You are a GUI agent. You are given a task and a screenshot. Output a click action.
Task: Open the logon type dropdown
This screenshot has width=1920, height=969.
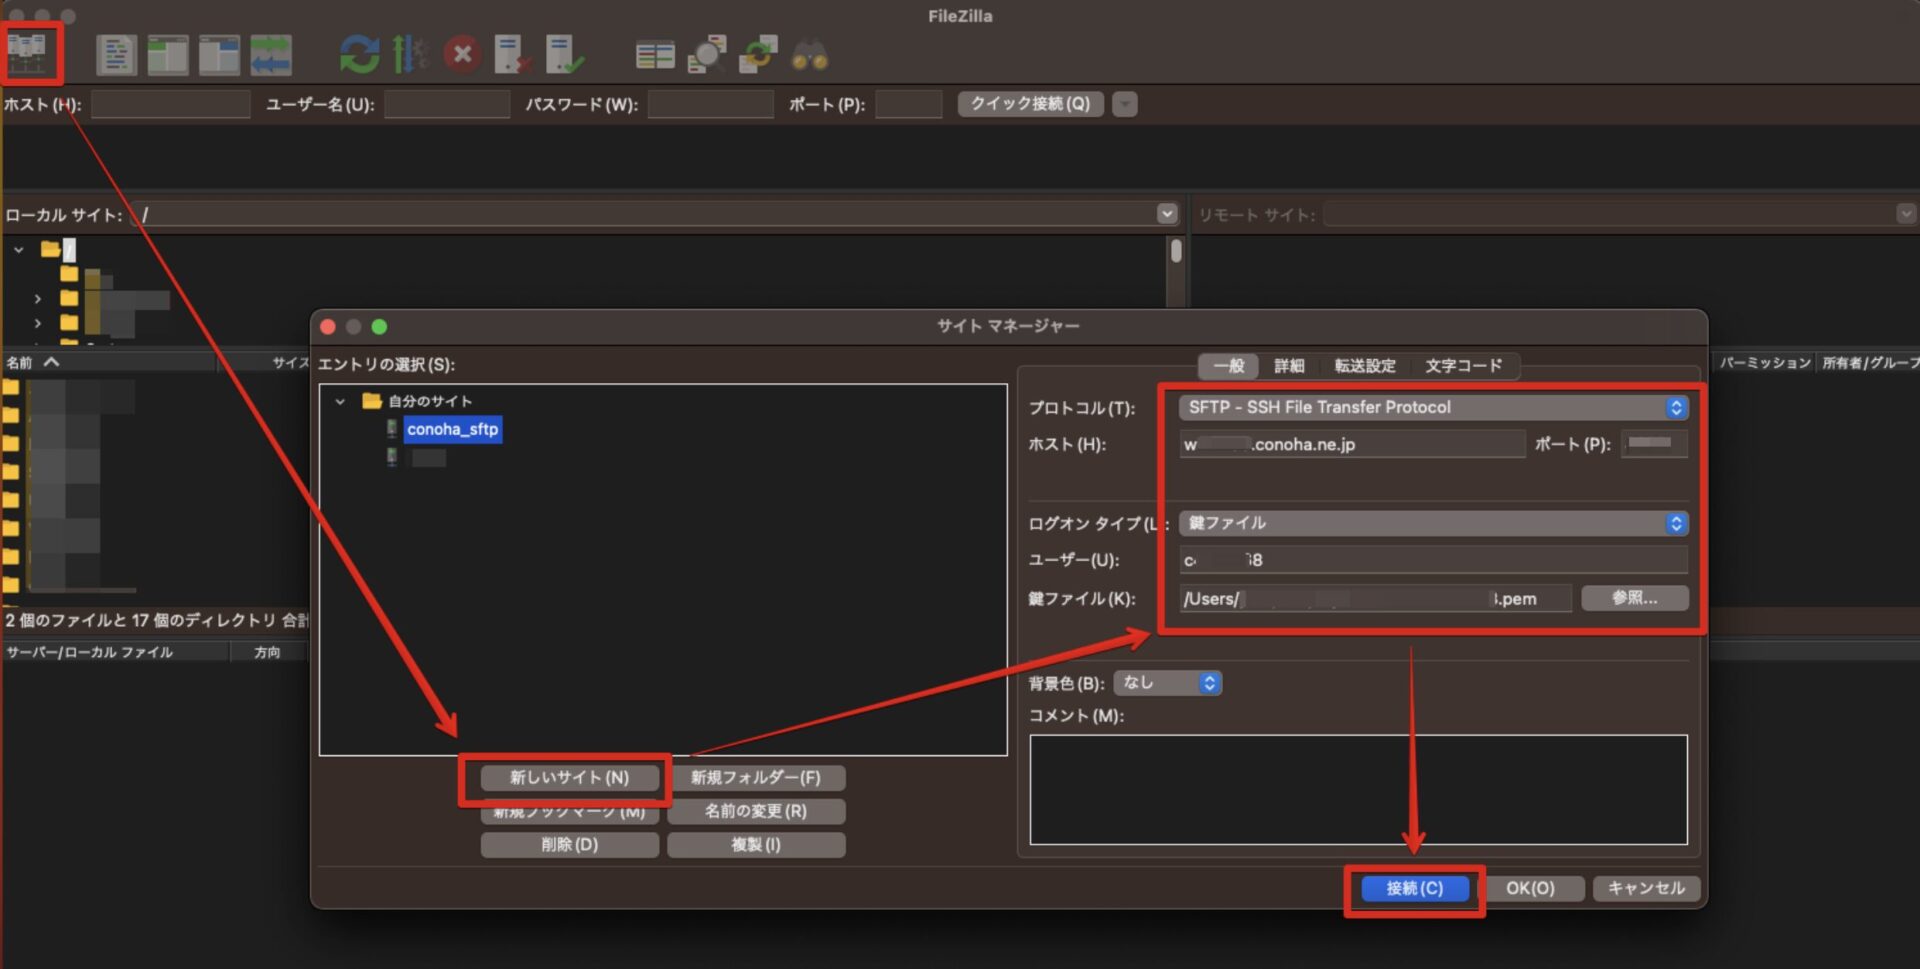pyautogui.click(x=1430, y=522)
